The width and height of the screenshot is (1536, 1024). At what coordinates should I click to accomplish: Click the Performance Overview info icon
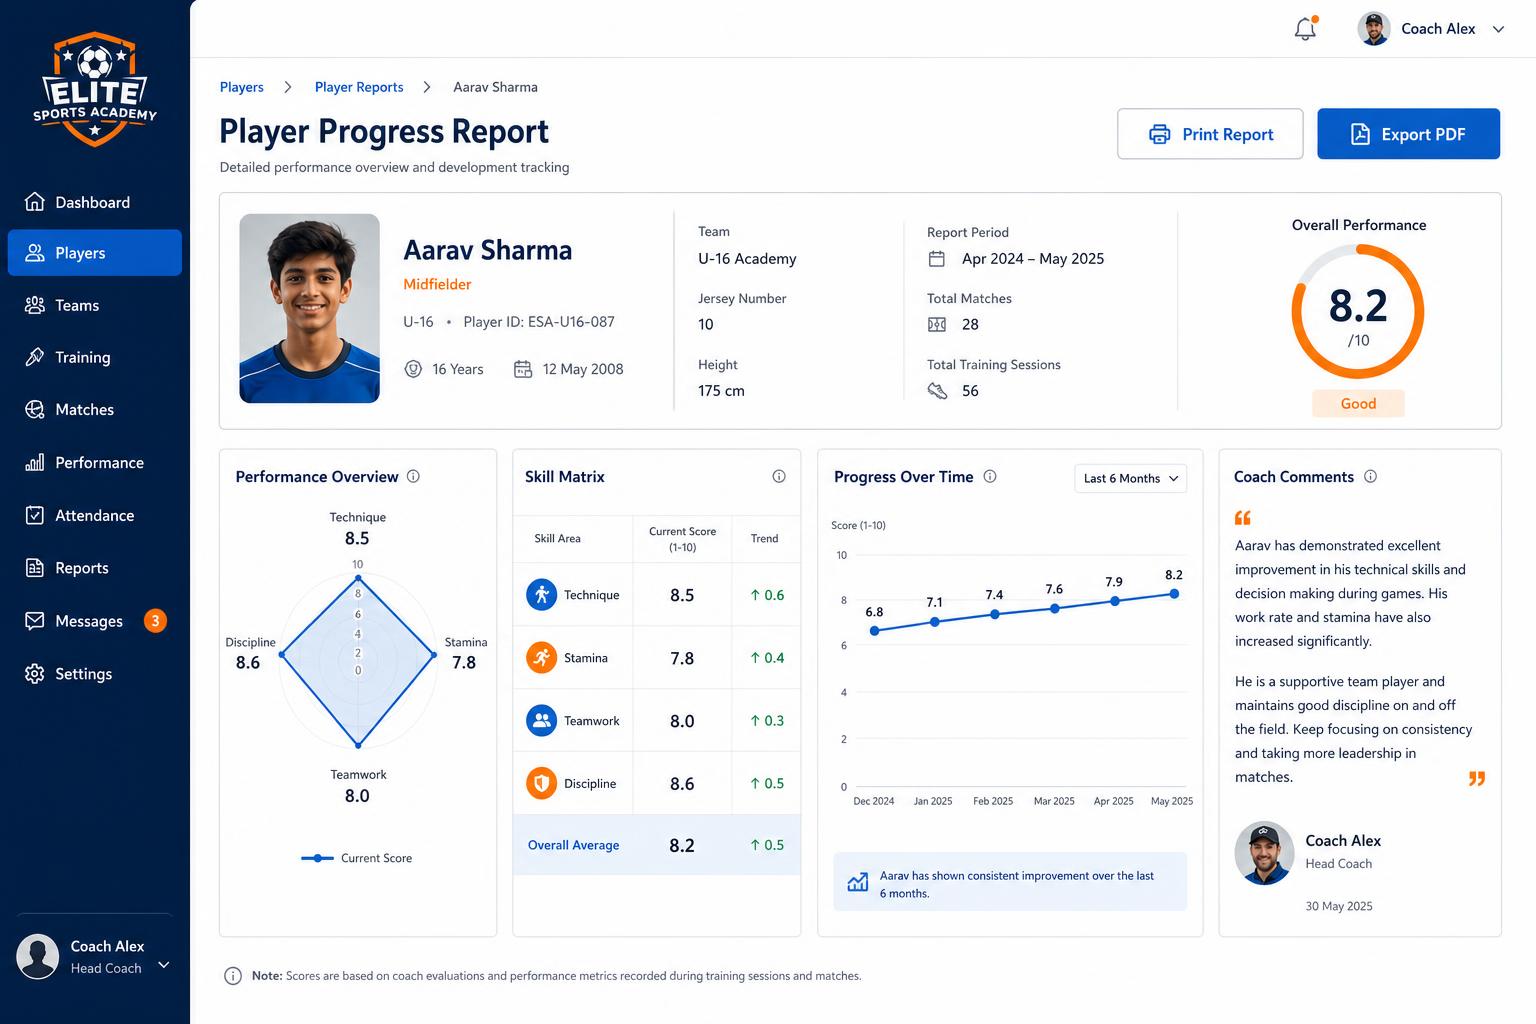[x=413, y=477]
